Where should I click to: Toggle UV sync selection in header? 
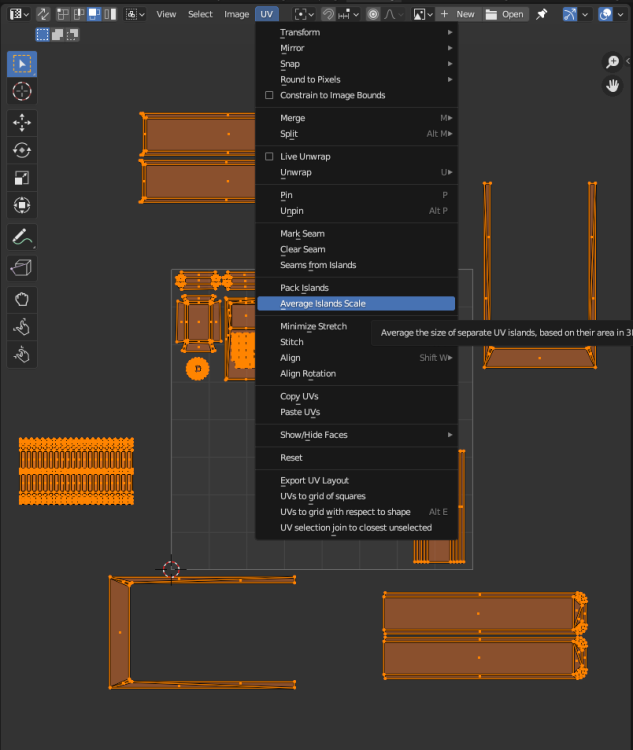point(44,14)
